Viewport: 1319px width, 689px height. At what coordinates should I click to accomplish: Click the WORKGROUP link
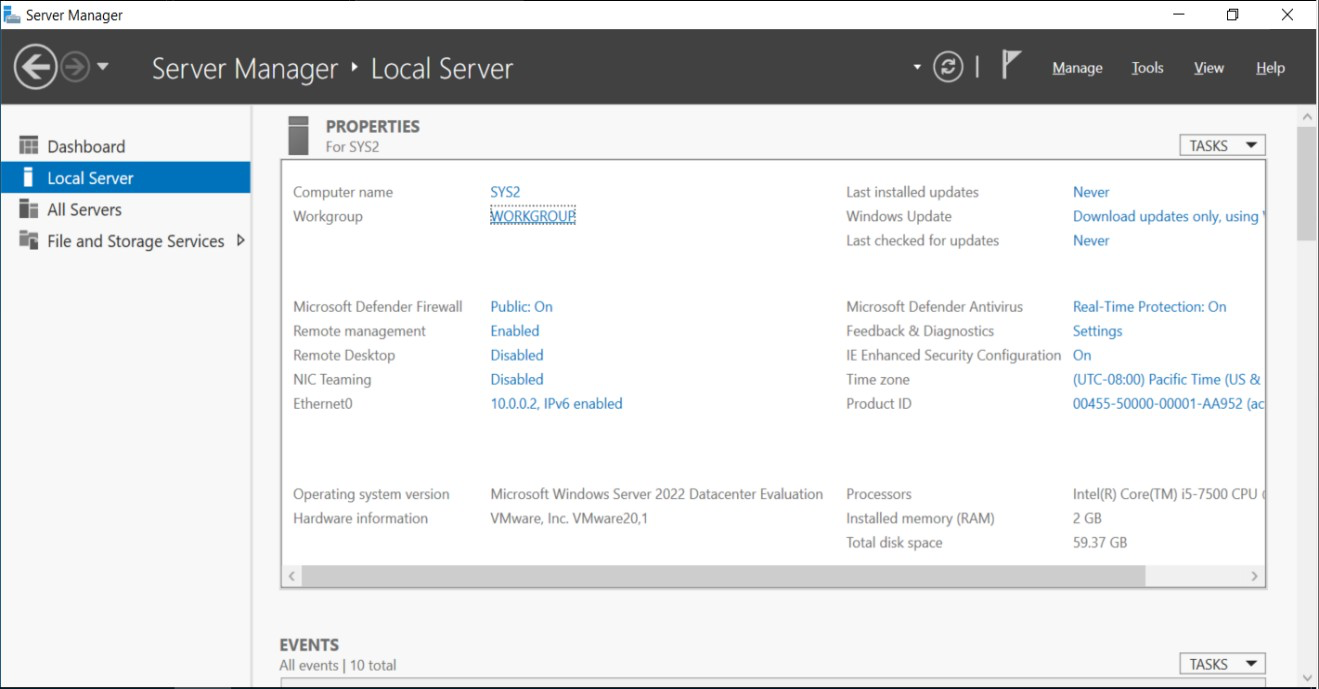533,216
